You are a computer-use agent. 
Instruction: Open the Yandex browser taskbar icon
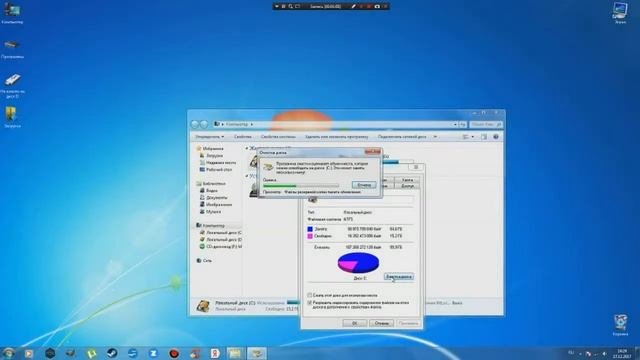215,353
